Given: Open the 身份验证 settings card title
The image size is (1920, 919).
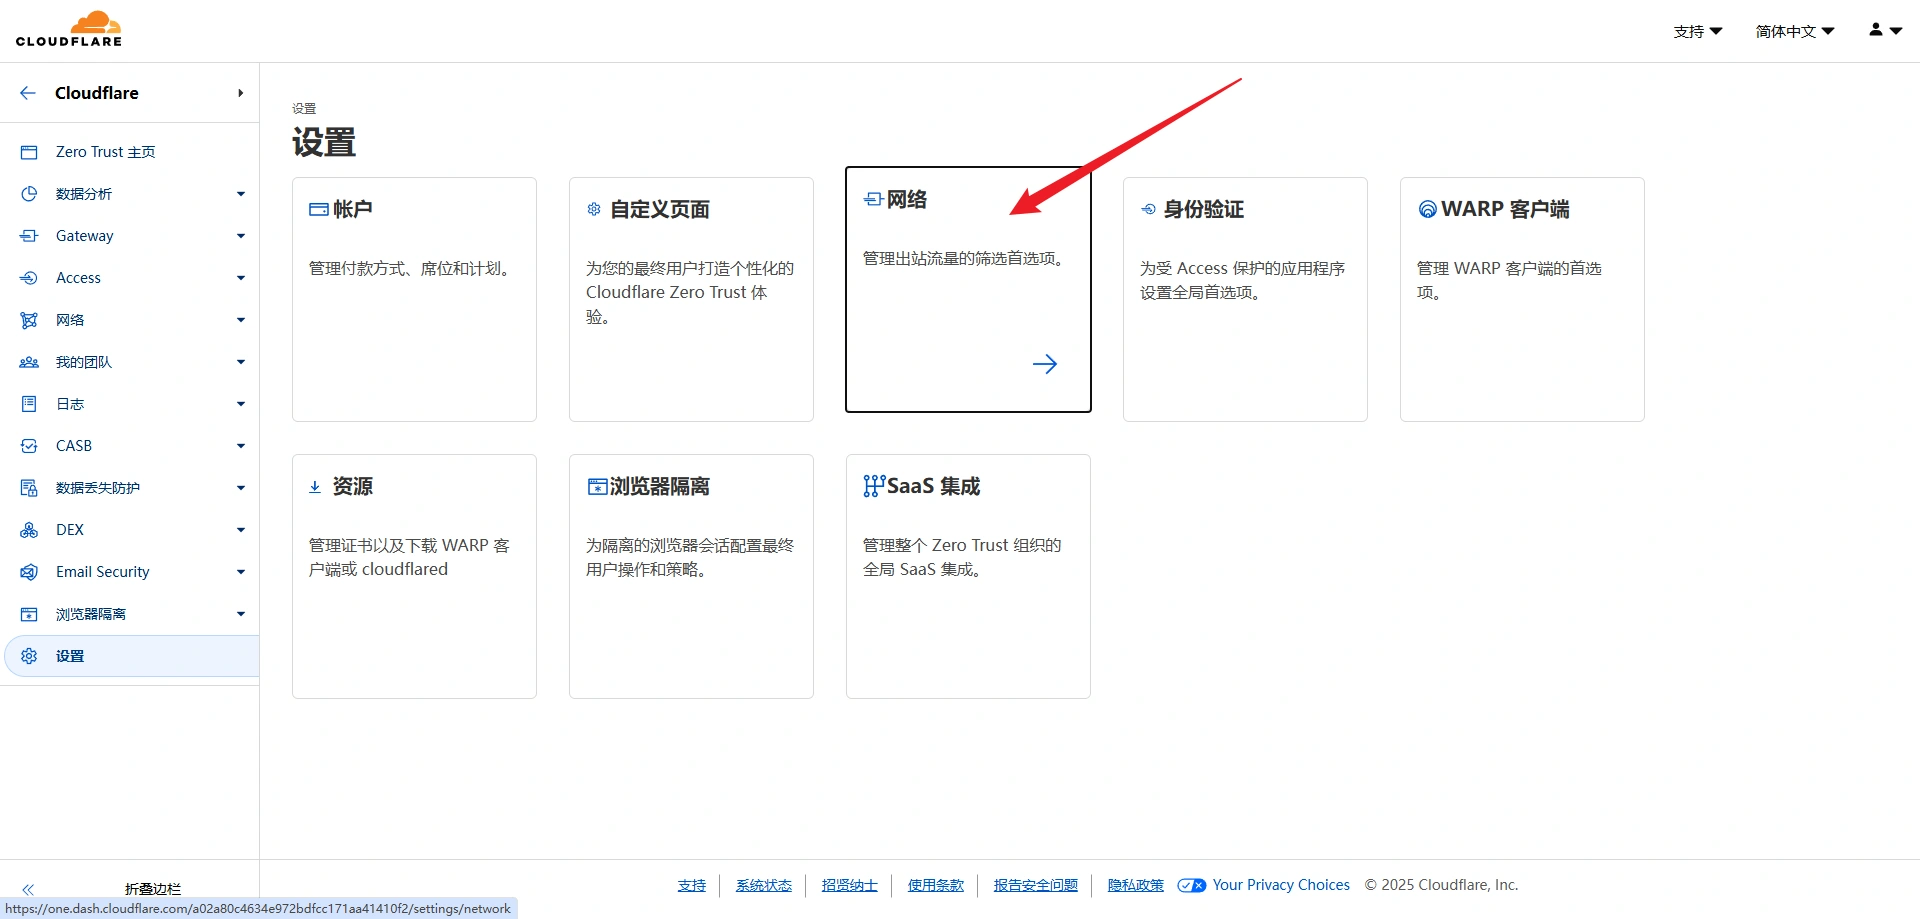Looking at the screenshot, I should [x=1204, y=209].
